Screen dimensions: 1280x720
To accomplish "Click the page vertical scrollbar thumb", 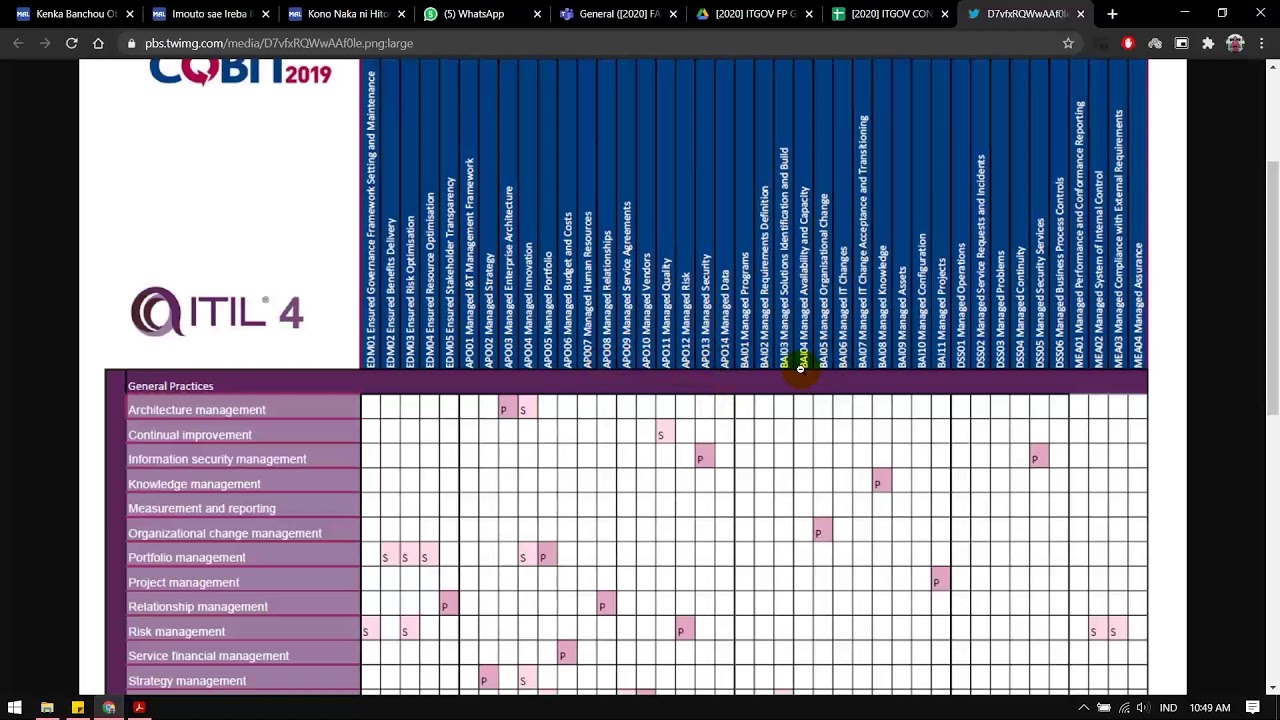I will click(x=1272, y=290).
